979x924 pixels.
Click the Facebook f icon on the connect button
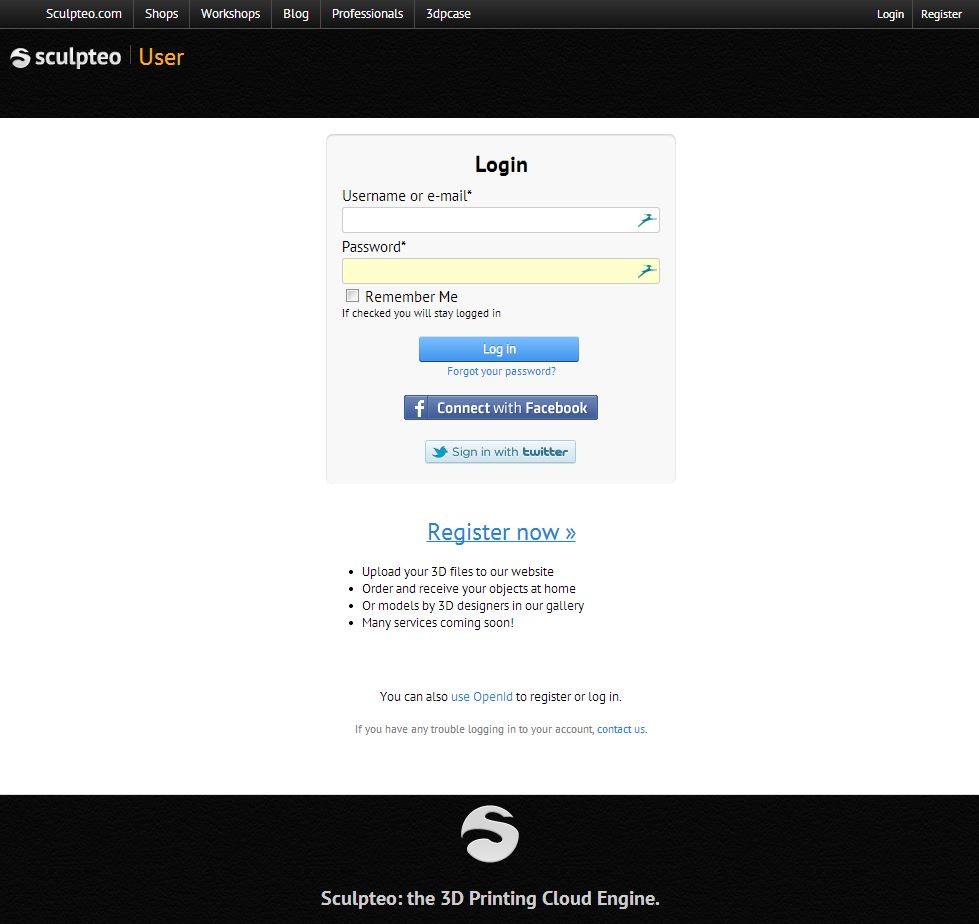tap(420, 408)
